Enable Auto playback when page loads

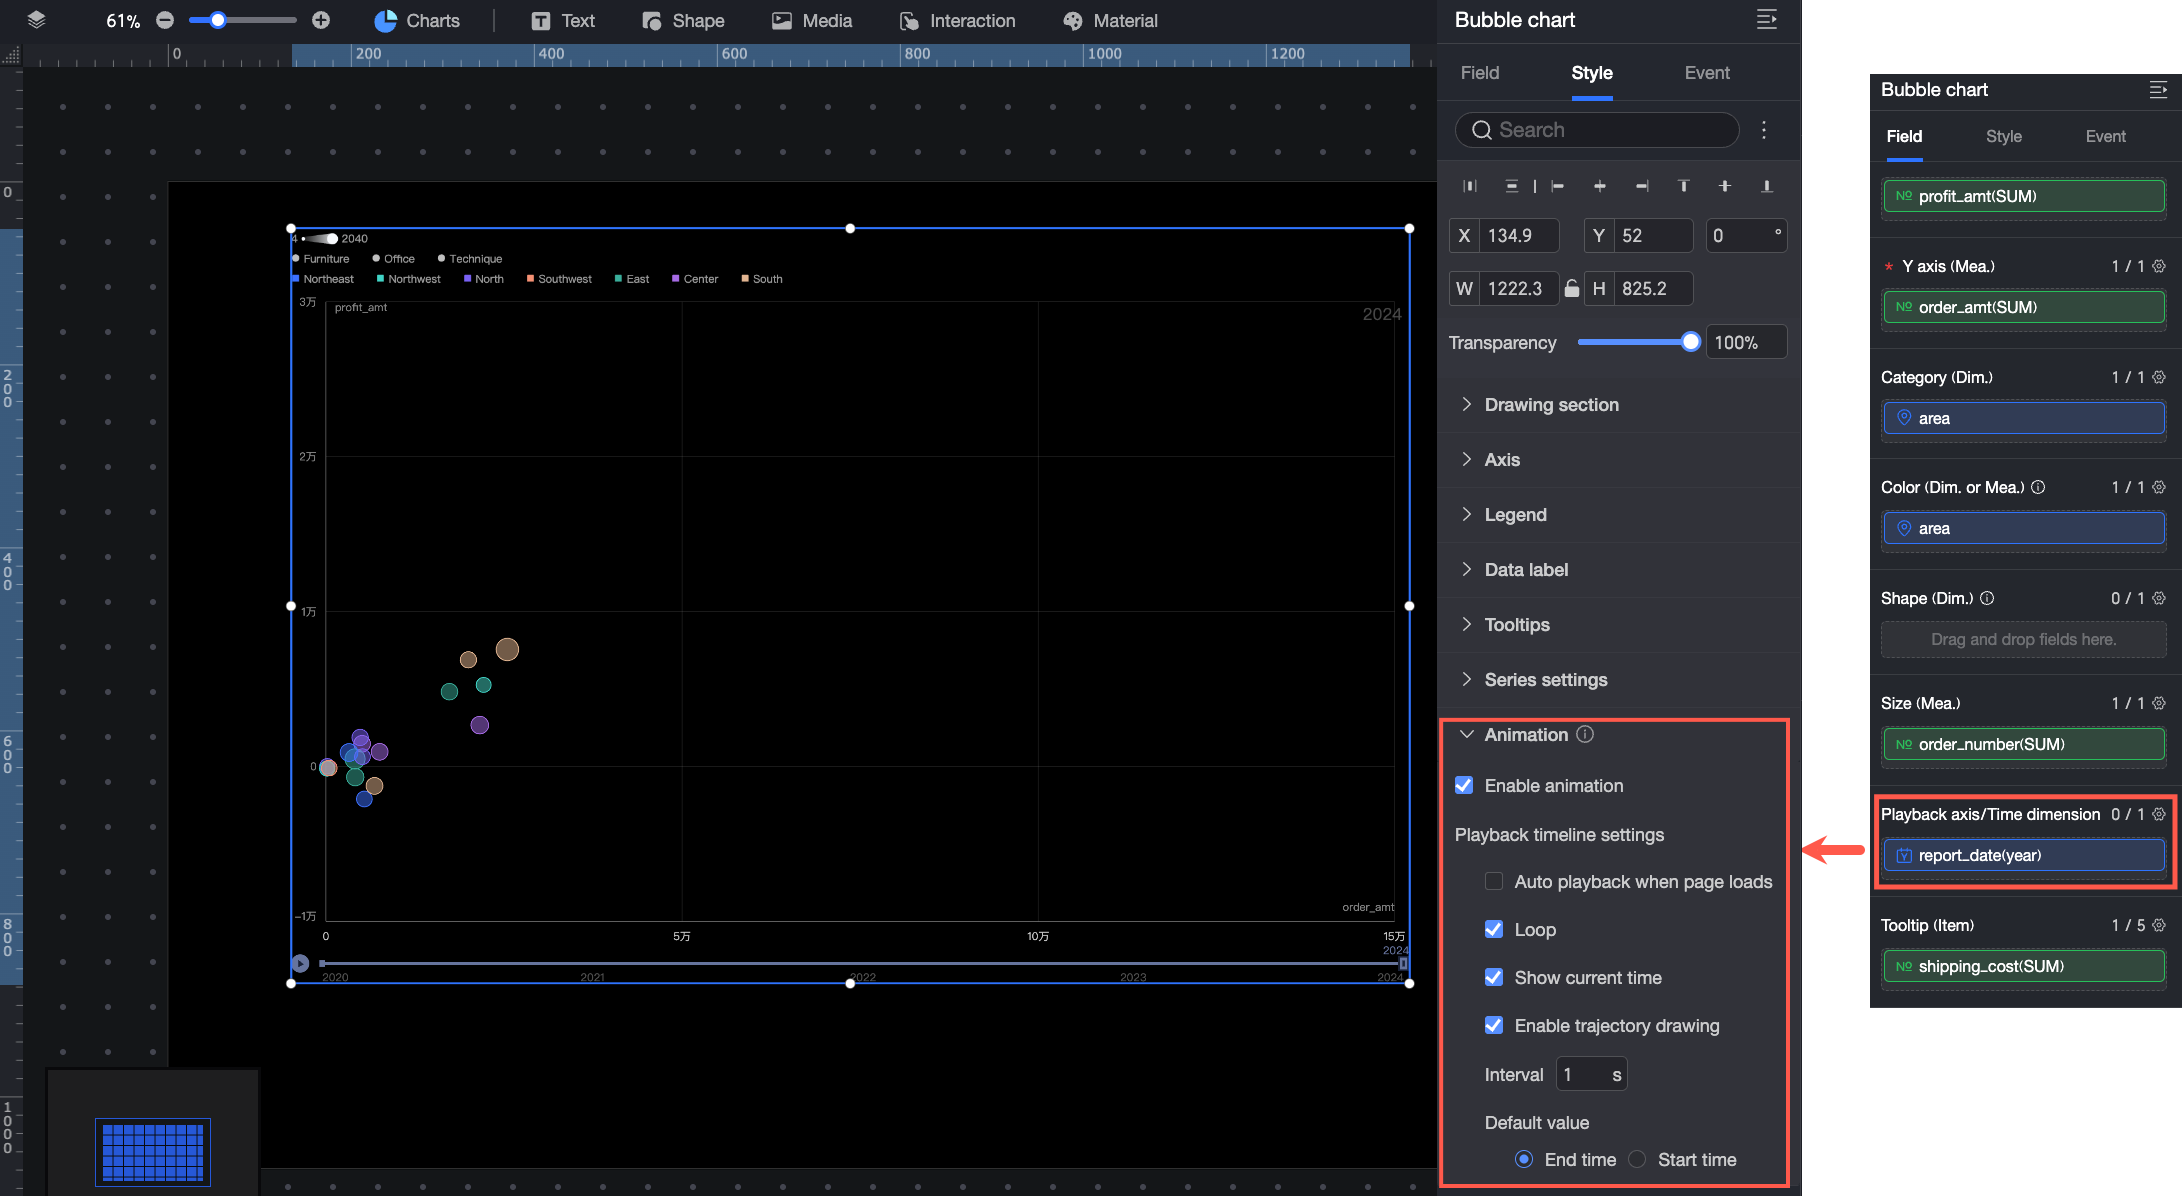[x=1494, y=881]
